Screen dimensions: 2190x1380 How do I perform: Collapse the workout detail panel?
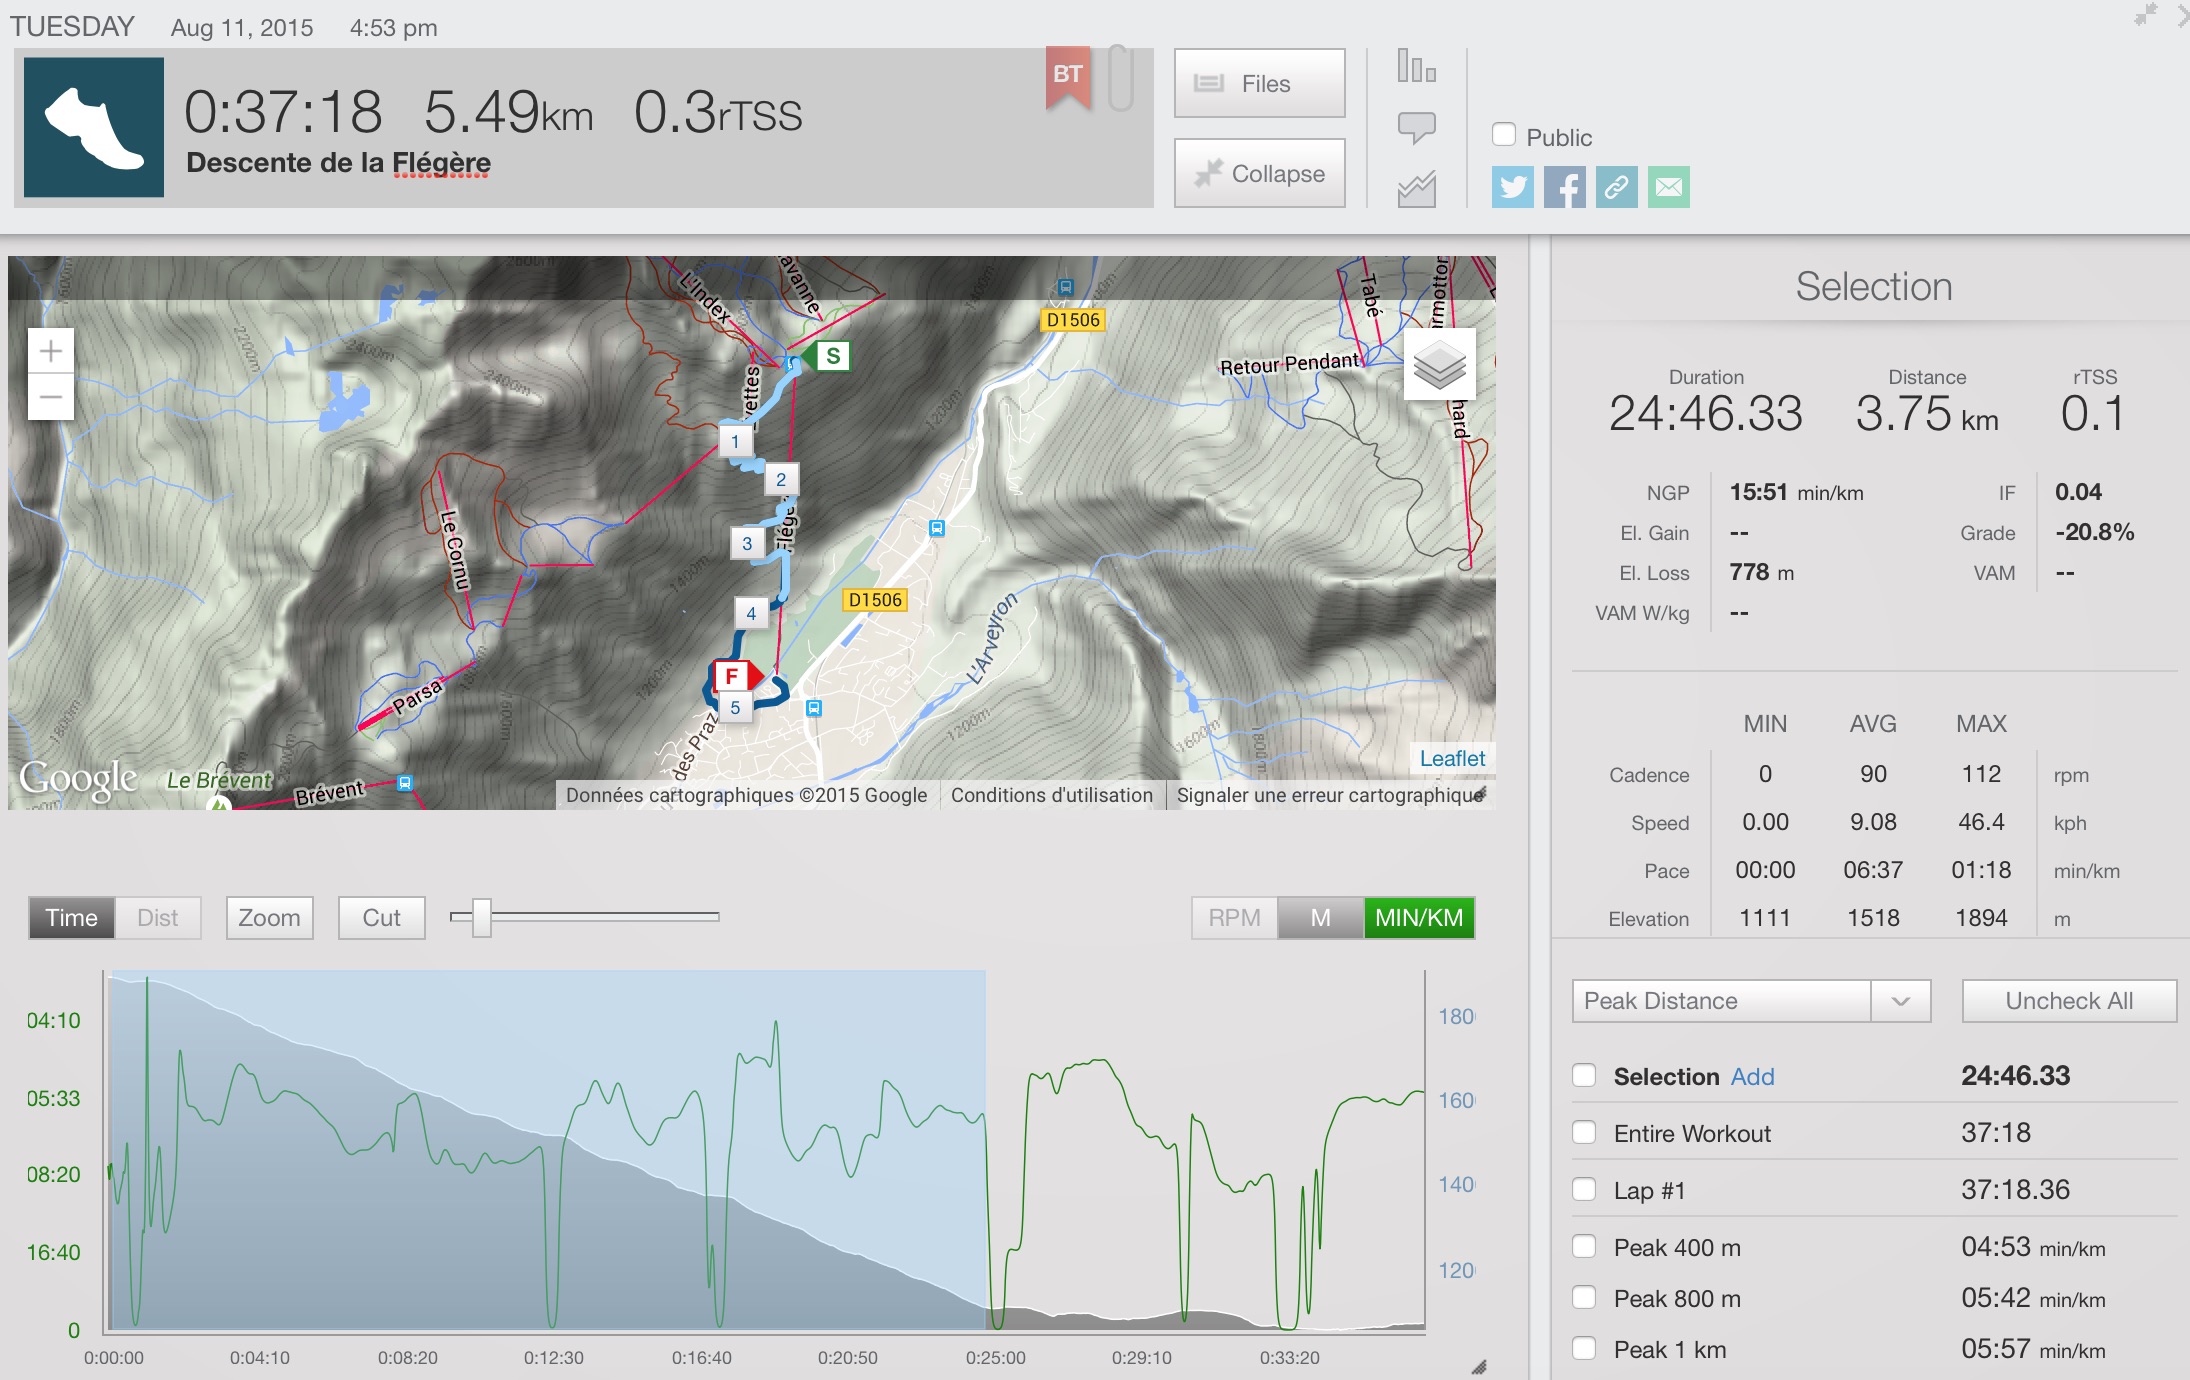[x=1259, y=173]
